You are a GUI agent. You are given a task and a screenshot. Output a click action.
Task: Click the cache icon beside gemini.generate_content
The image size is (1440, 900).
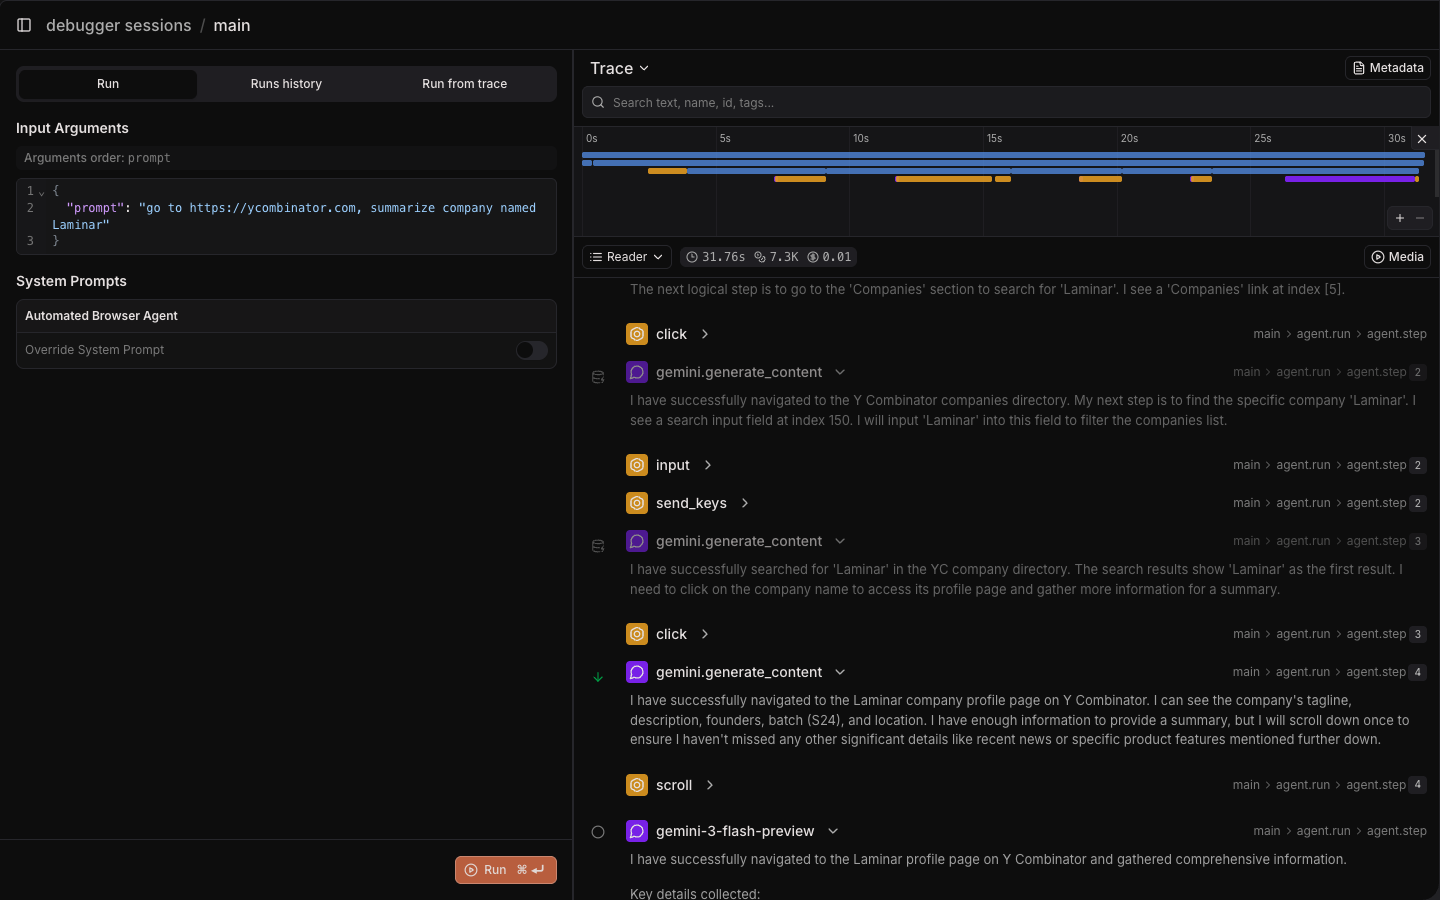(x=598, y=376)
